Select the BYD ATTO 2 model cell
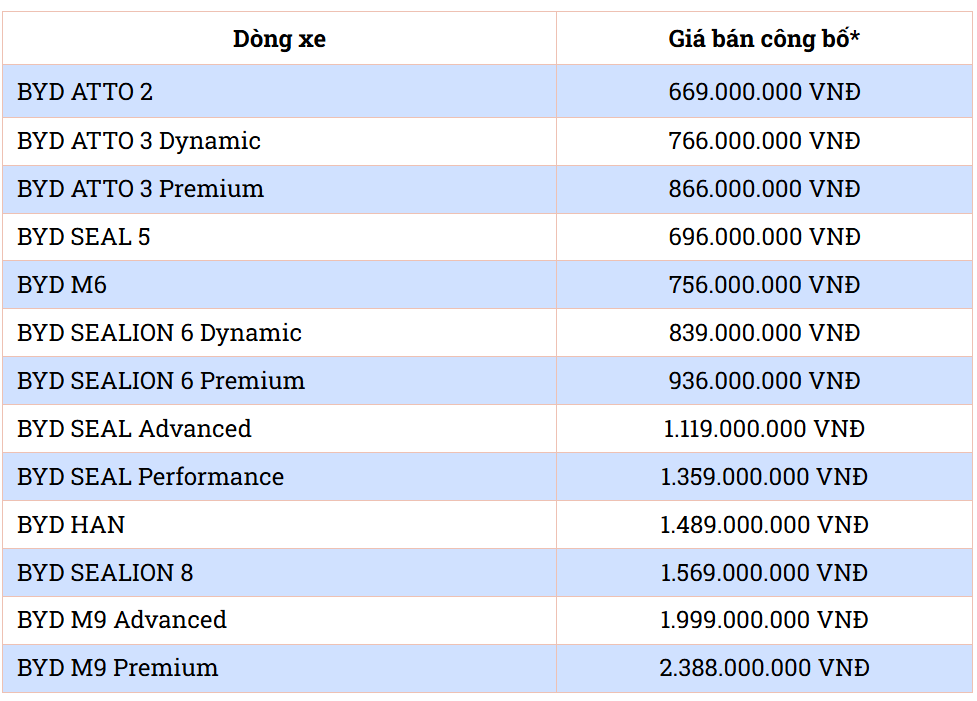977x701 pixels. point(85,92)
